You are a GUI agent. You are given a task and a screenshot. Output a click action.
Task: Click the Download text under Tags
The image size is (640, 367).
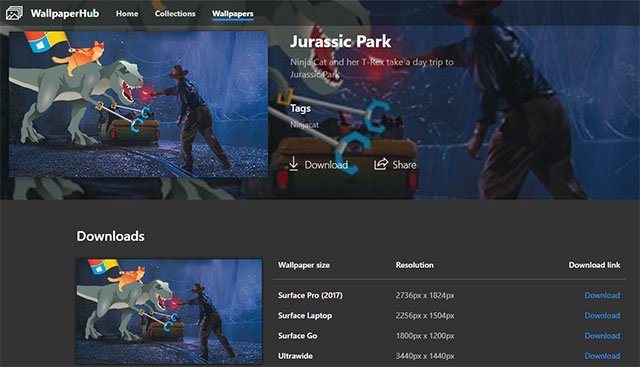(x=326, y=165)
